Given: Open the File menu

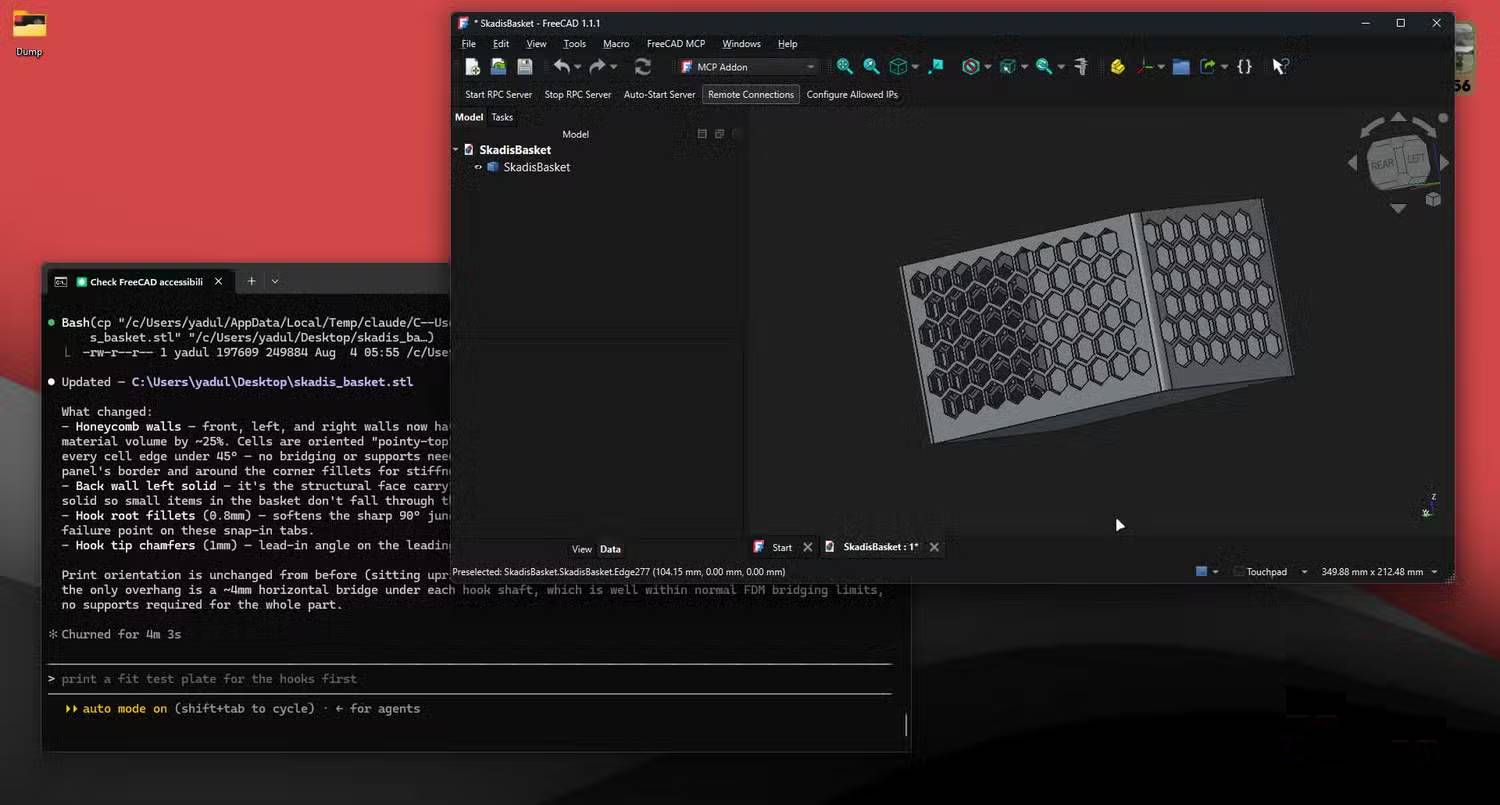Looking at the screenshot, I should coord(468,44).
